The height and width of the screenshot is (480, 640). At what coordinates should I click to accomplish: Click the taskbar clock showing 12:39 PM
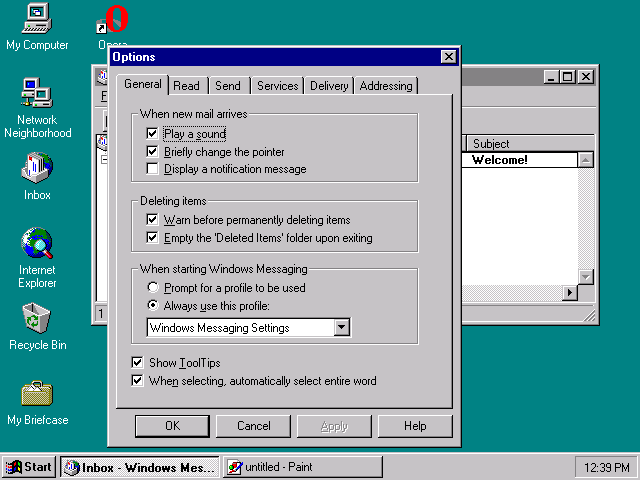coord(607,467)
